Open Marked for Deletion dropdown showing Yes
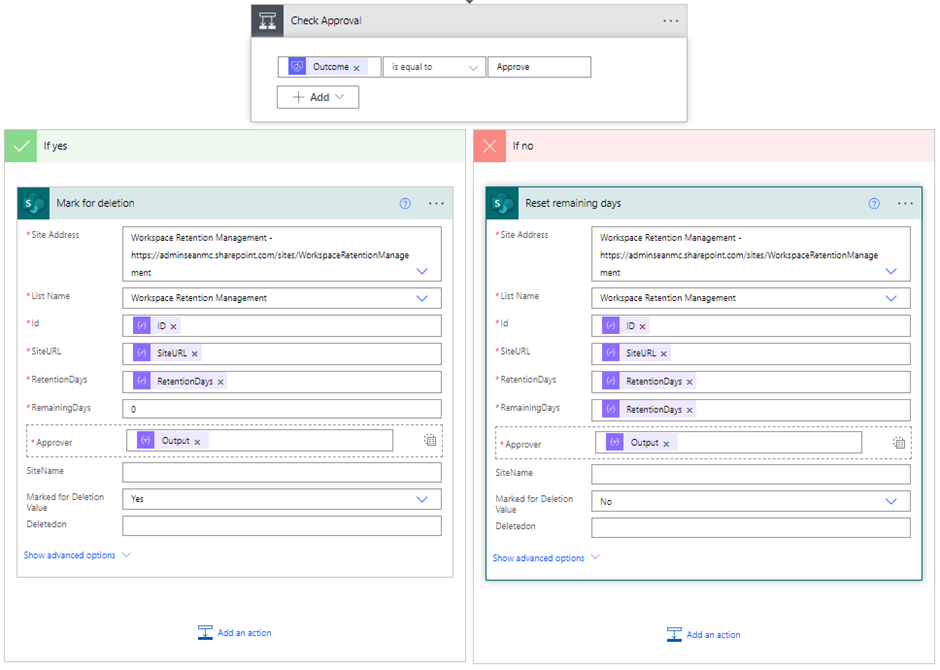This screenshot has height=670, width=940. [x=282, y=499]
